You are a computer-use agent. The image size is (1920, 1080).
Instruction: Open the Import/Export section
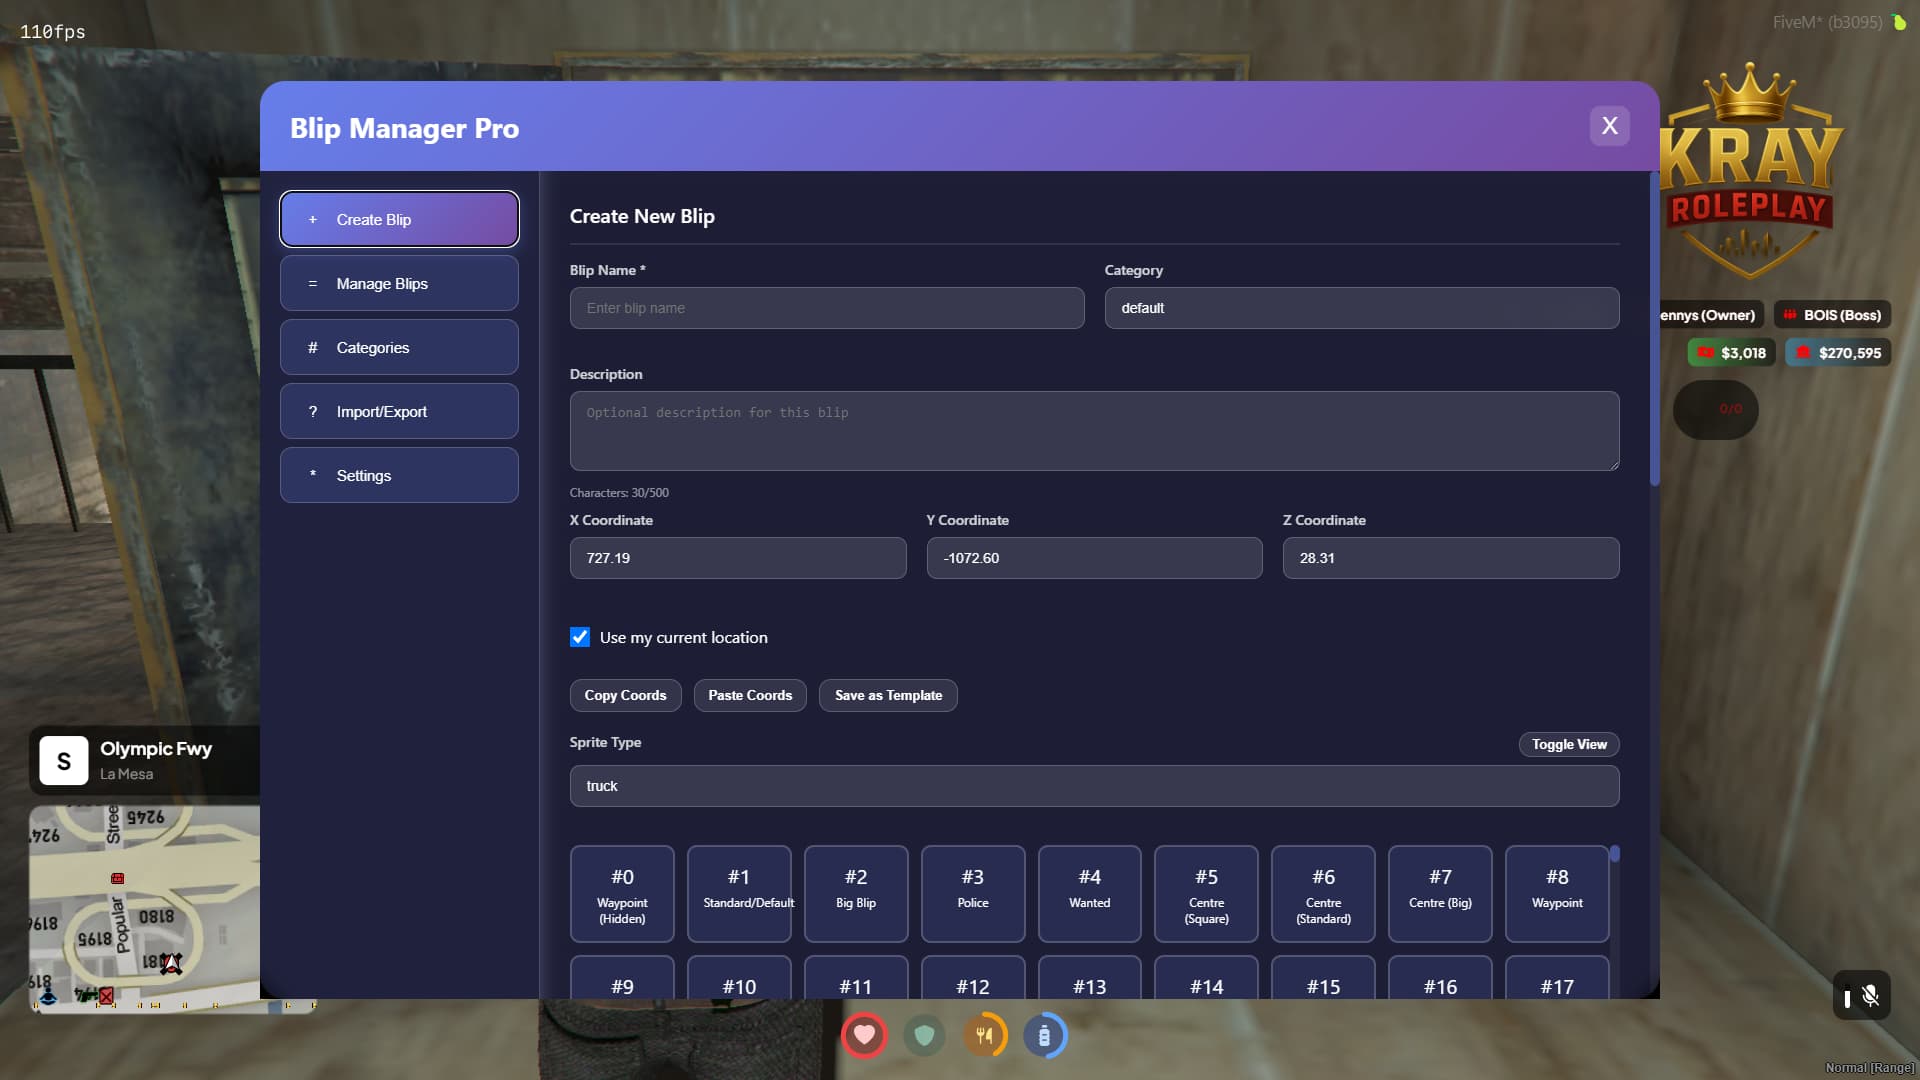[x=398, y=411]
